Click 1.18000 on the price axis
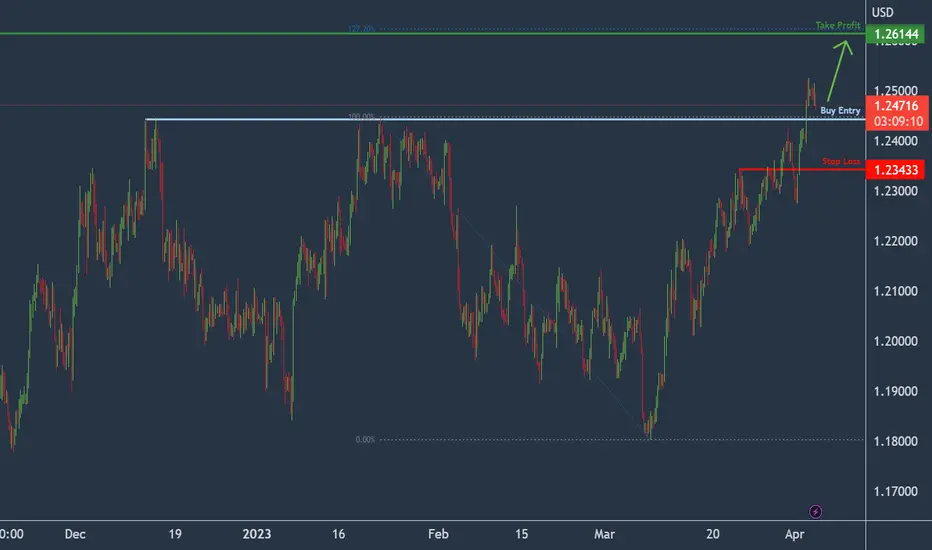This screenshot has width=932, height=550. [895, 441]
